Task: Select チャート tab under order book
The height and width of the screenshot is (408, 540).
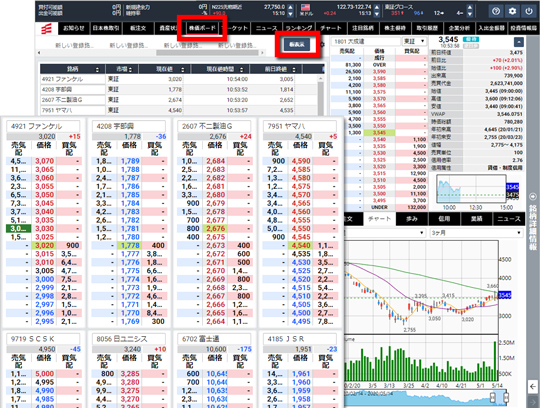Action: pos(379,219)
